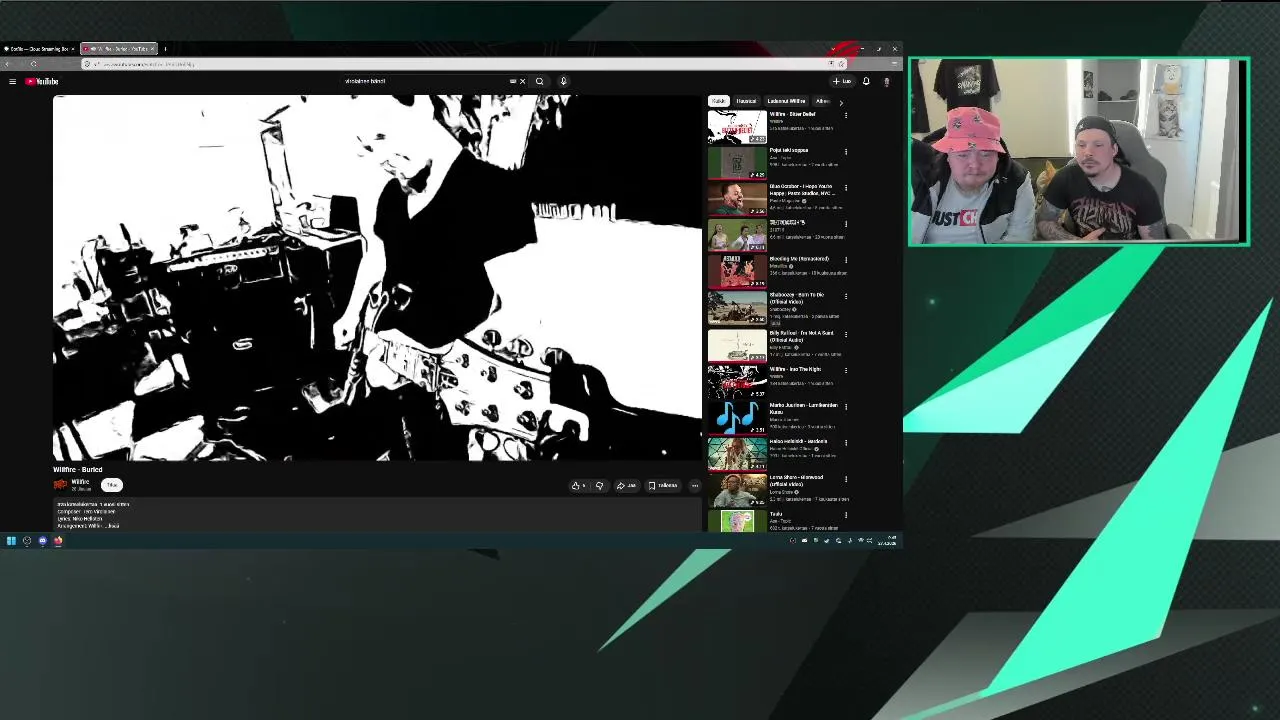Open a new browser tab

pos(165,48)
